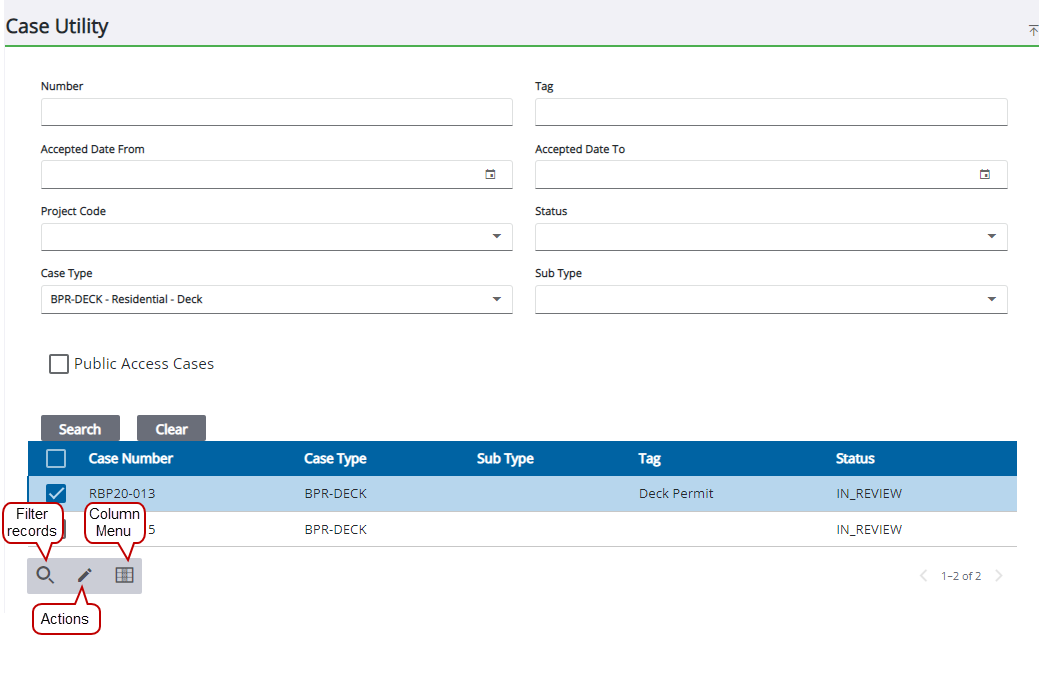
Task: Click the Clear button
Action: coord(172,429)
